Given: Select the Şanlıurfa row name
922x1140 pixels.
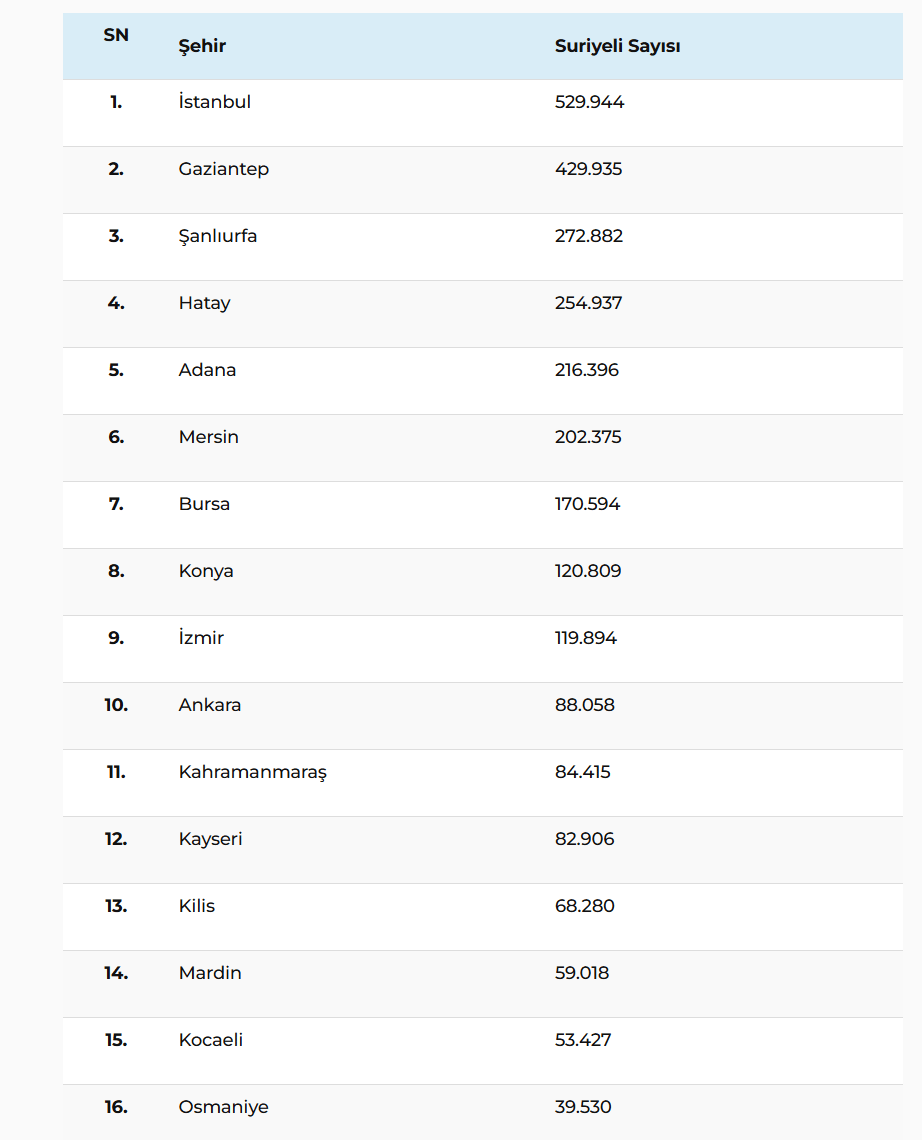Looking at the screenshot, I should (x=217, y=236).
